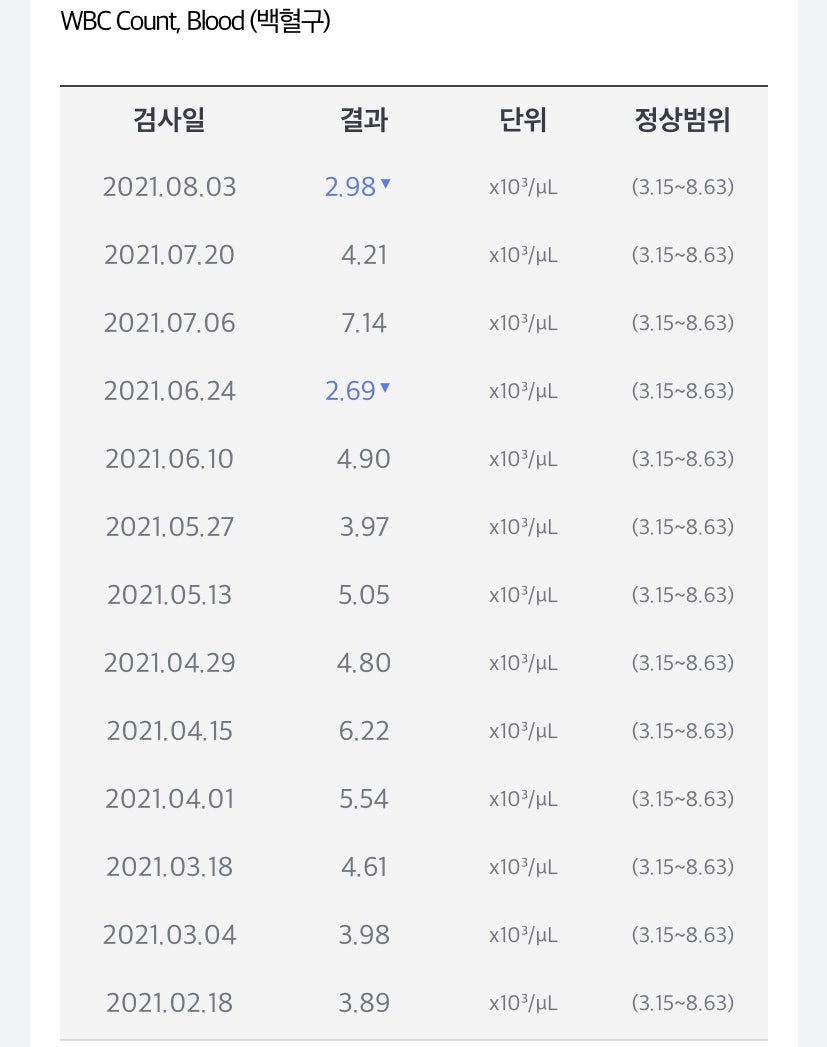Click the low-value arrow beside 2.98
The image size is (827, 1047).
385,183
